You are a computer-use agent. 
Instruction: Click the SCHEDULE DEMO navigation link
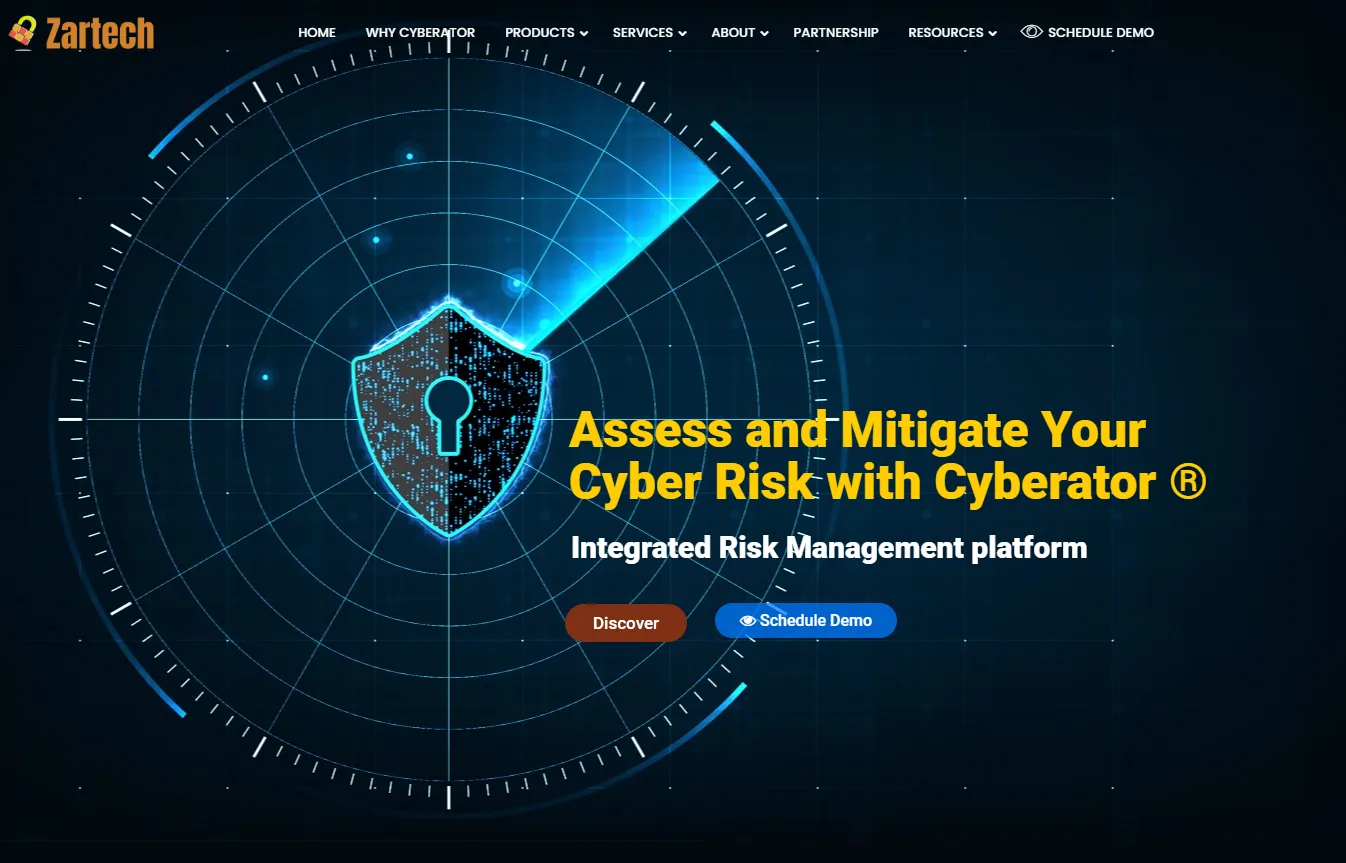(1098, 32)
